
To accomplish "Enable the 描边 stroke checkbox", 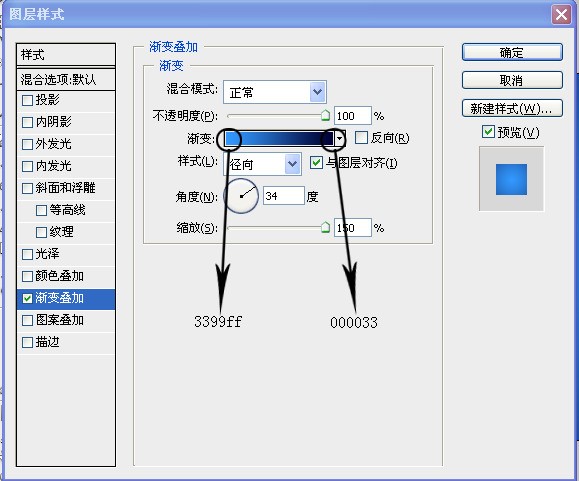I will [x=27, y=343].
